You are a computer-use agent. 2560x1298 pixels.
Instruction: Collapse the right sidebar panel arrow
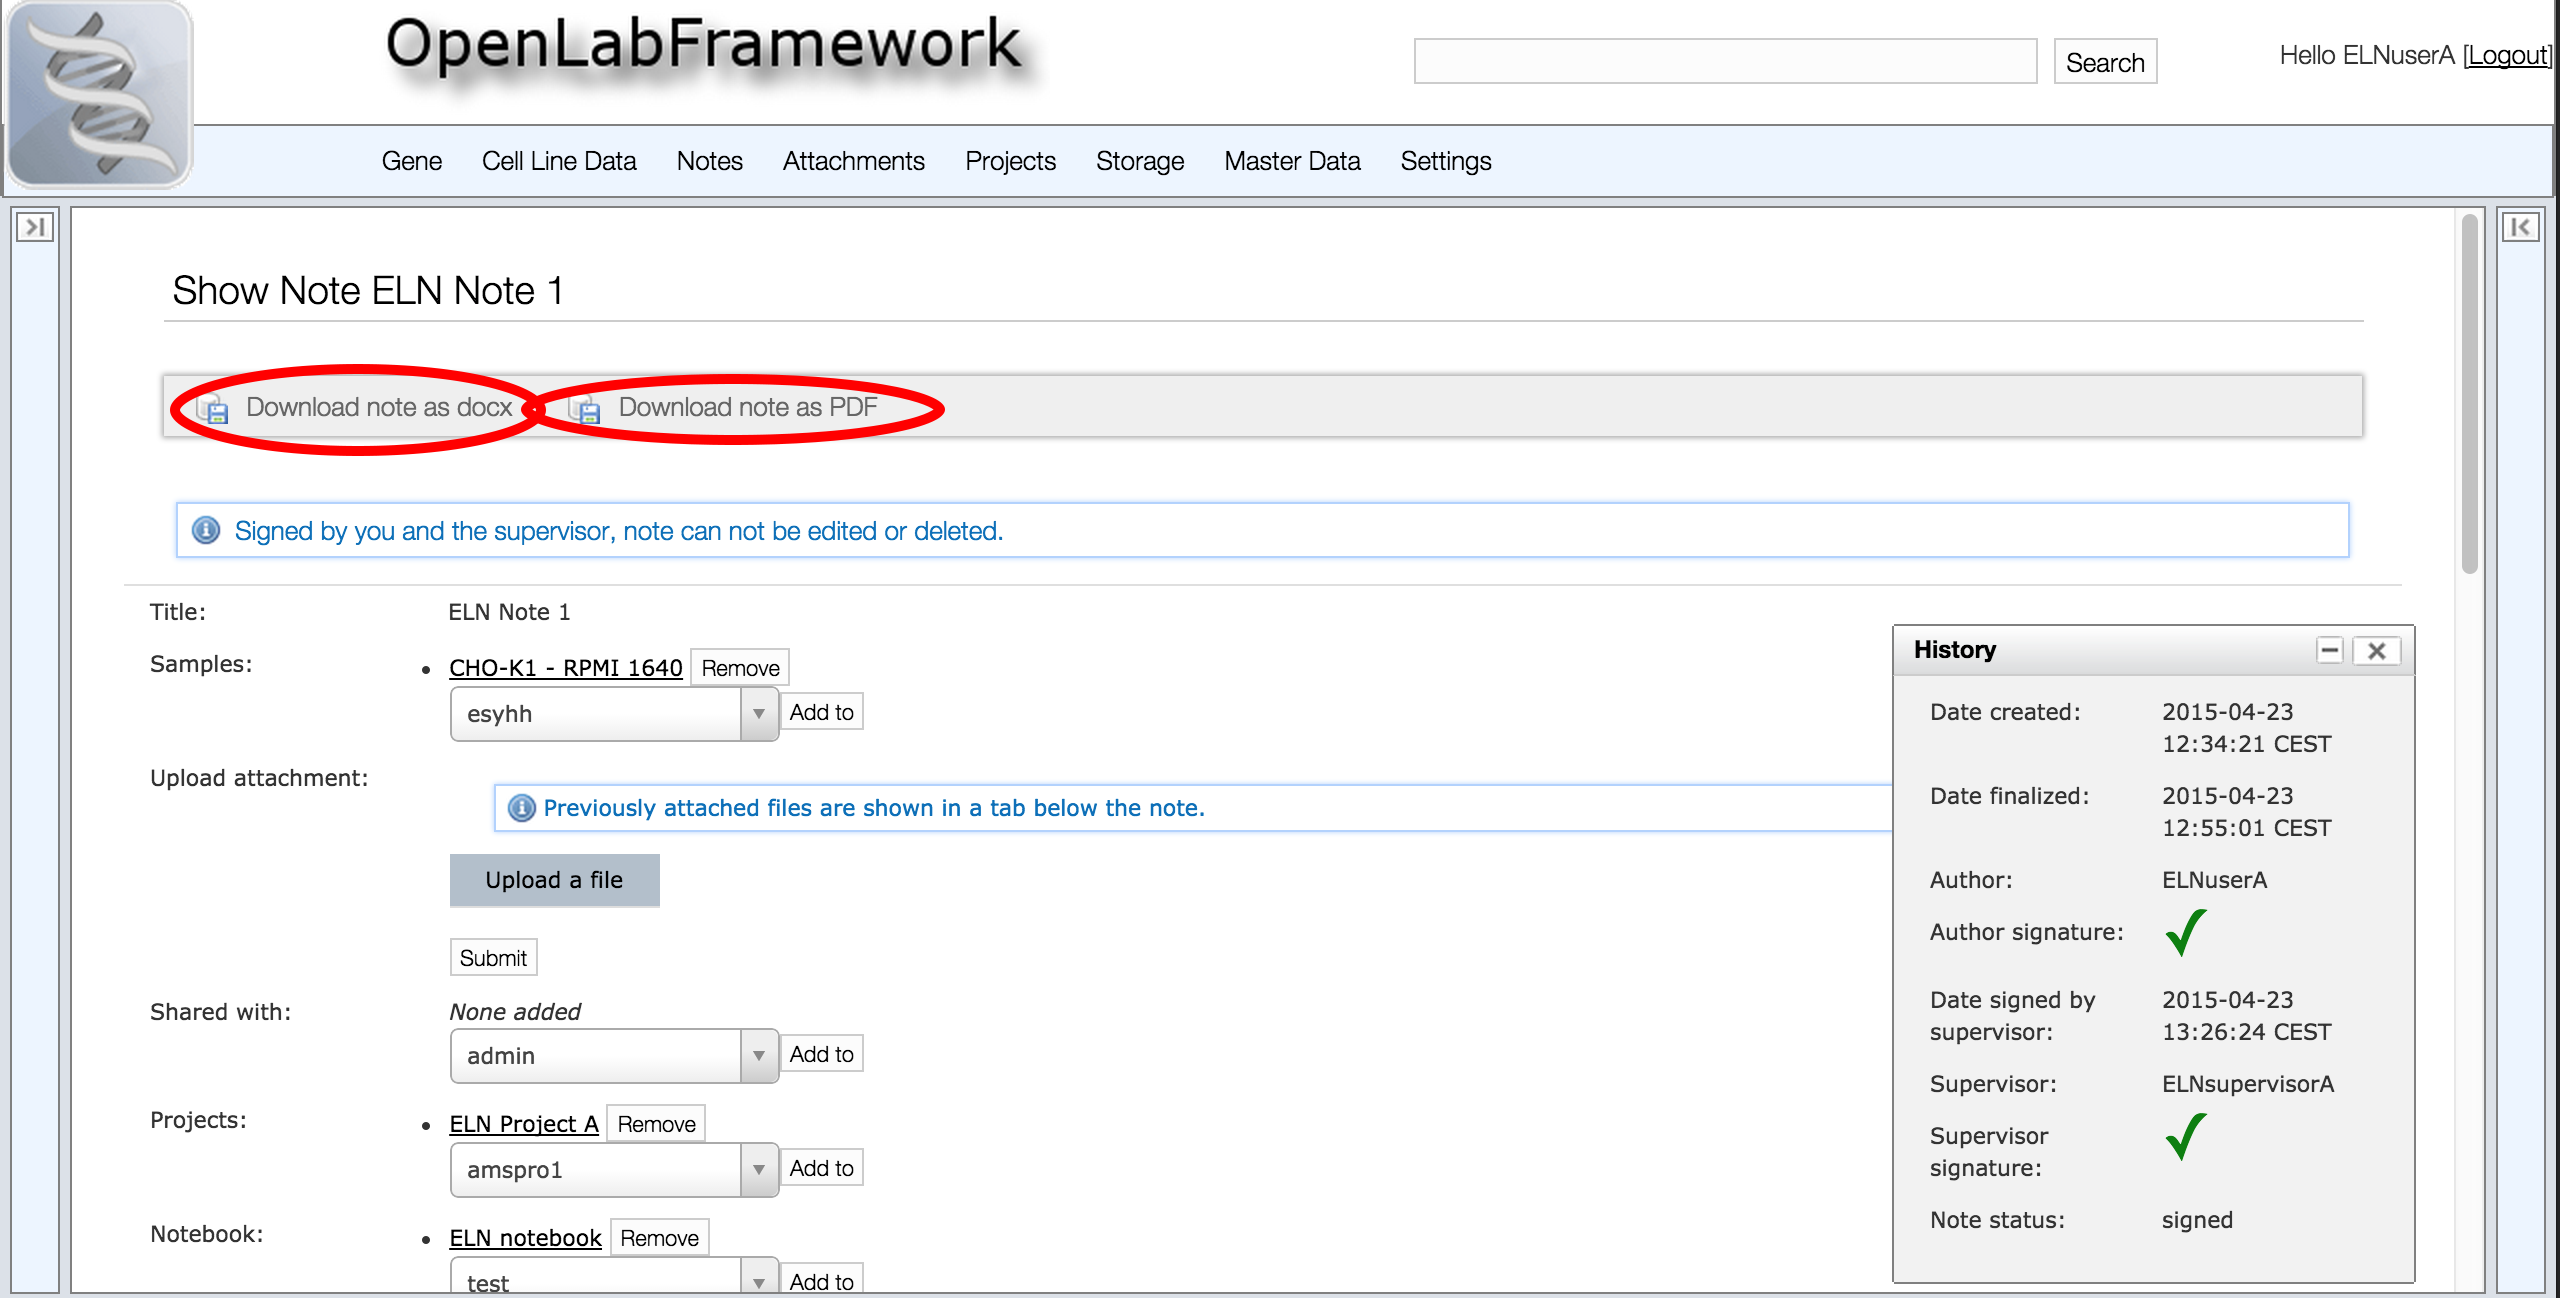click(x=2520, y=227)
